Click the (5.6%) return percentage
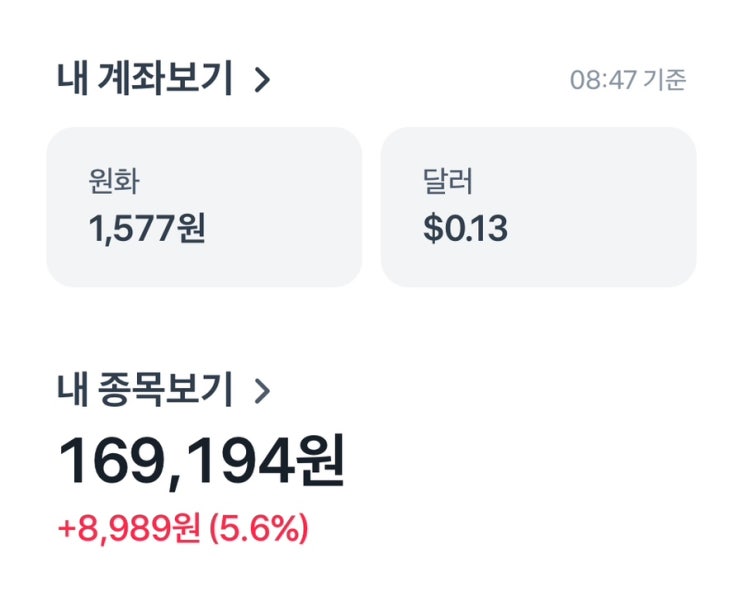Image resolution: width=743 pixels, height=591 pixels. pos(259,529)
